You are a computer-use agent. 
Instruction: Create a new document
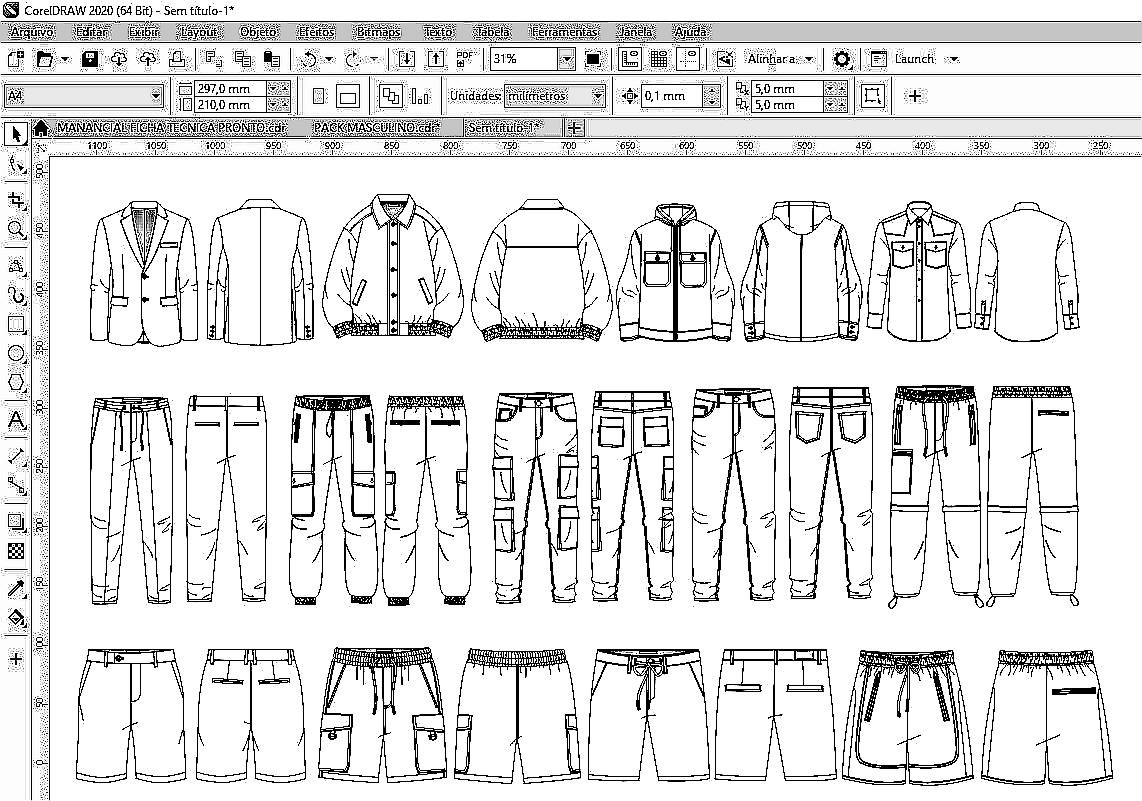(15, 59)
